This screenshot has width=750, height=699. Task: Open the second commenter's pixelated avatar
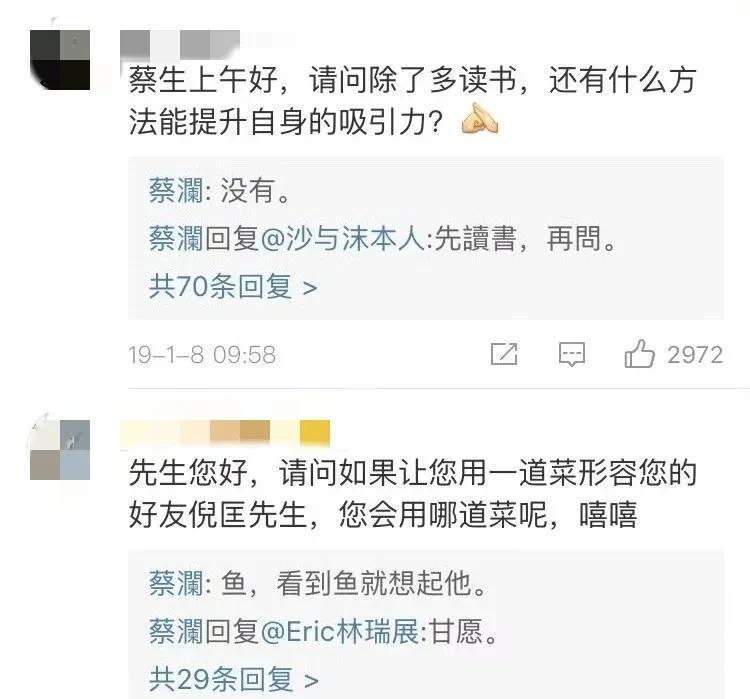click(60, 450)
